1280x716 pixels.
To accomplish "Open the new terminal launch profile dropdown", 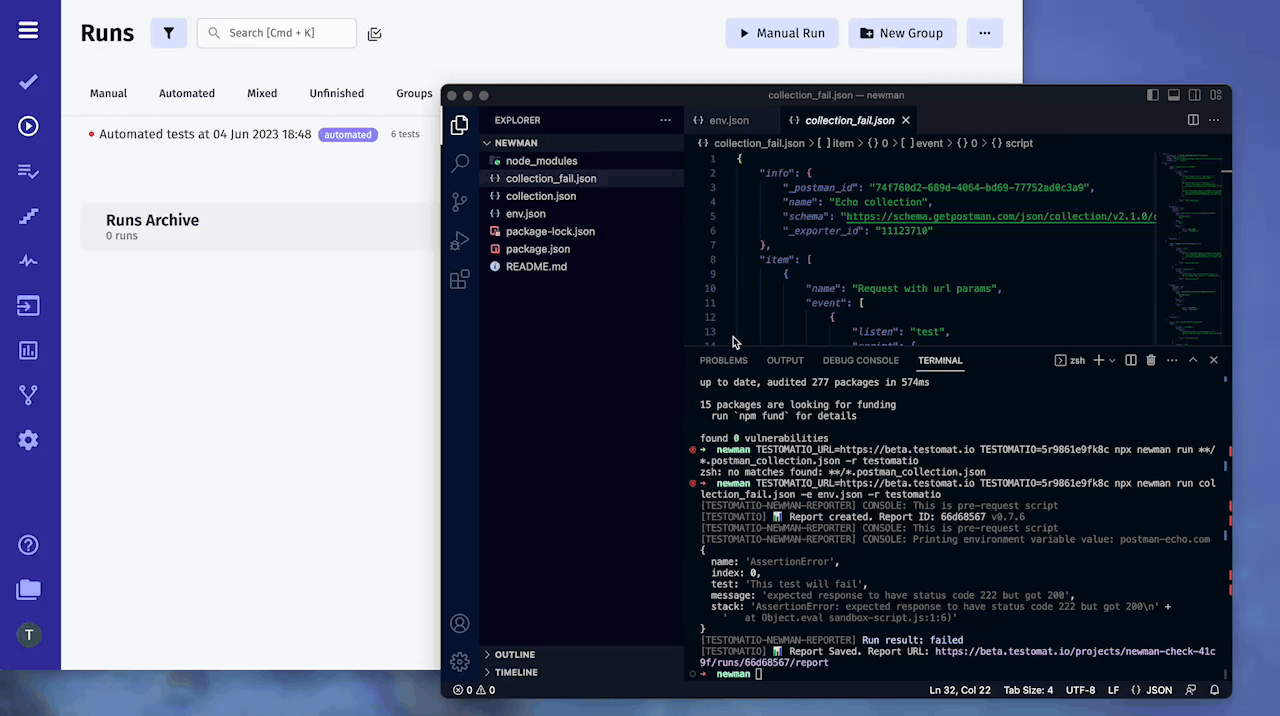I will pos(1112,360).
